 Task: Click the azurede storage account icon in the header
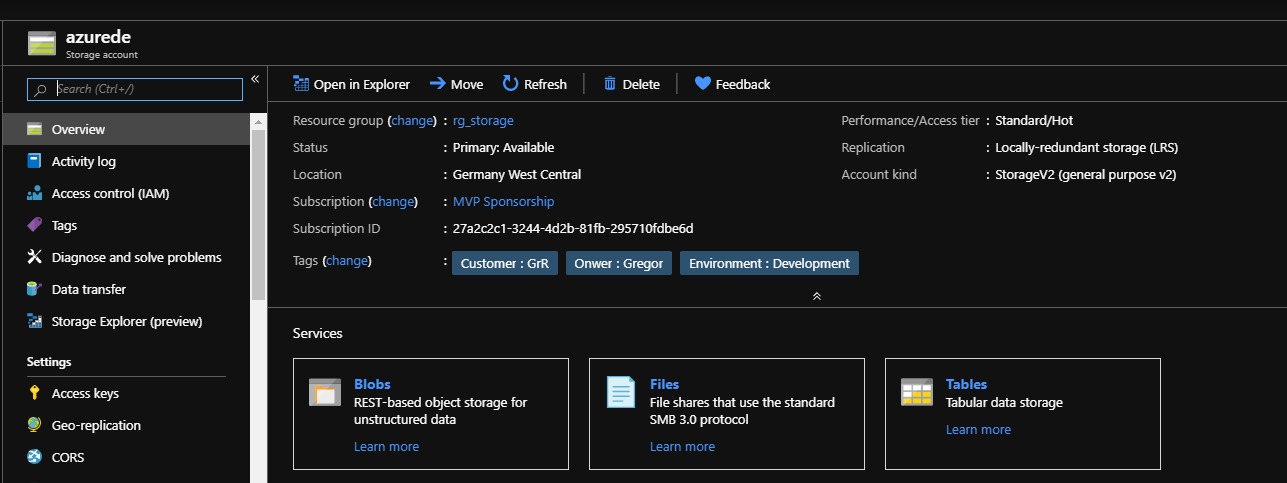point(42,45)
